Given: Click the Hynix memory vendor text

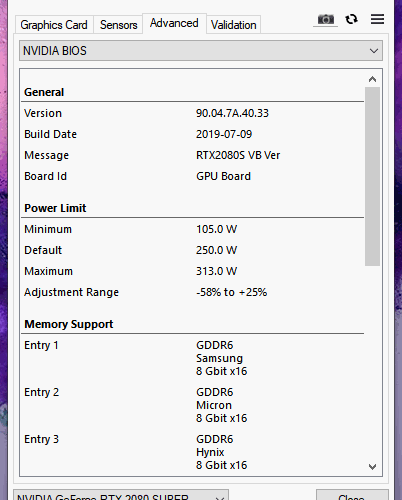Looking at the screenshot, I should (210, 452).
